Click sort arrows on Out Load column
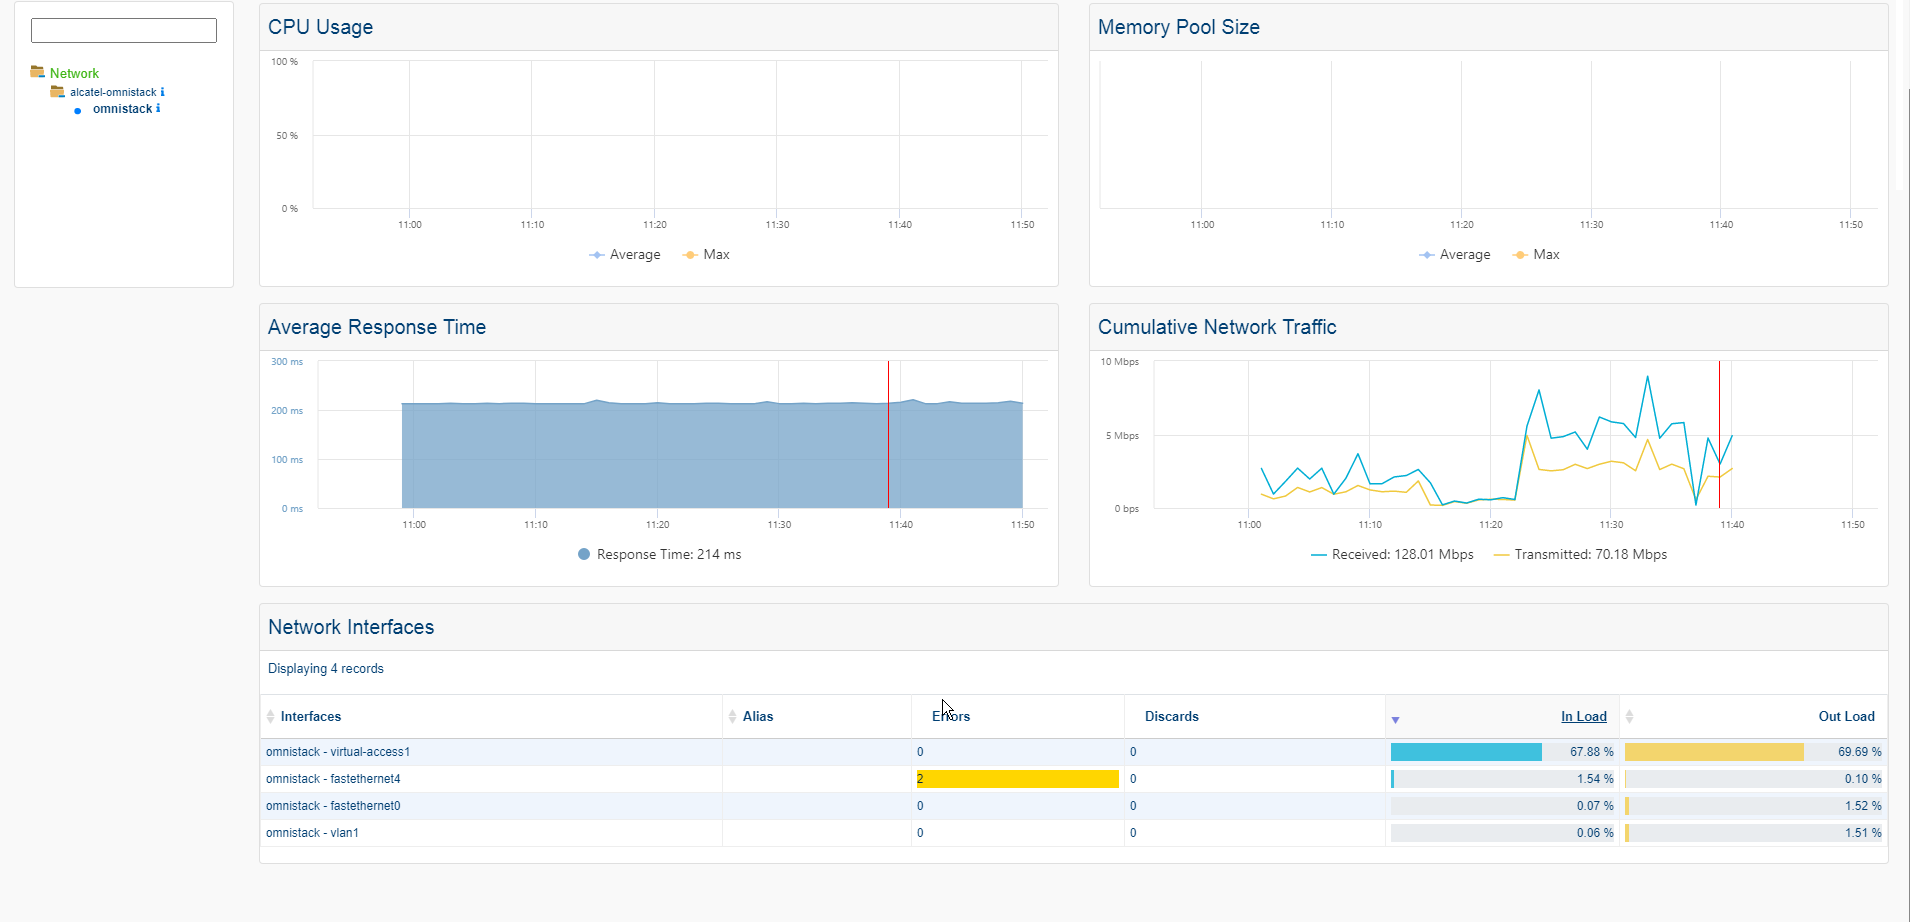The height and width of the screenshot is (922, 1910). pyautogui.click(x=1629, y=716)
